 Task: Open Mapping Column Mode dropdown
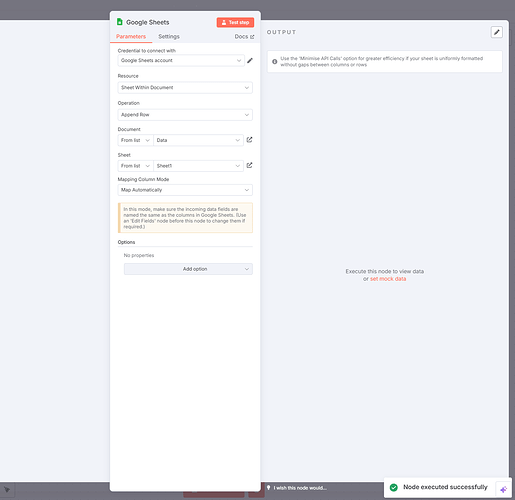(185, 190)
